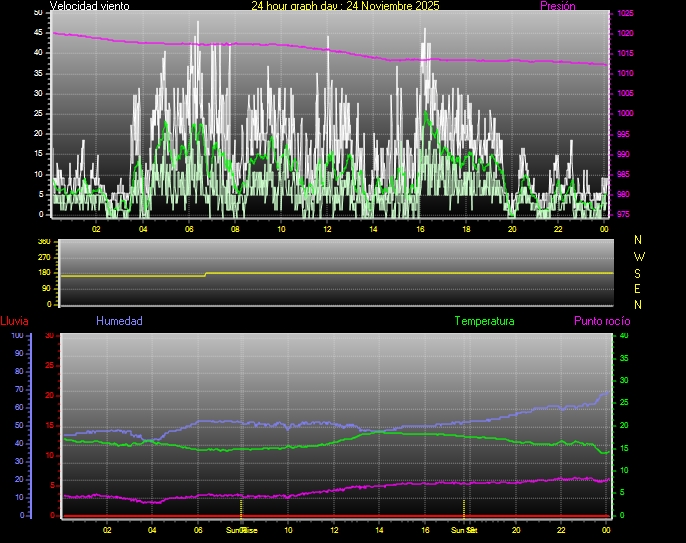Viewport: 686px width, 543px height.
Task: Click the 360 tick on wind direction axis
Action: 43,242
